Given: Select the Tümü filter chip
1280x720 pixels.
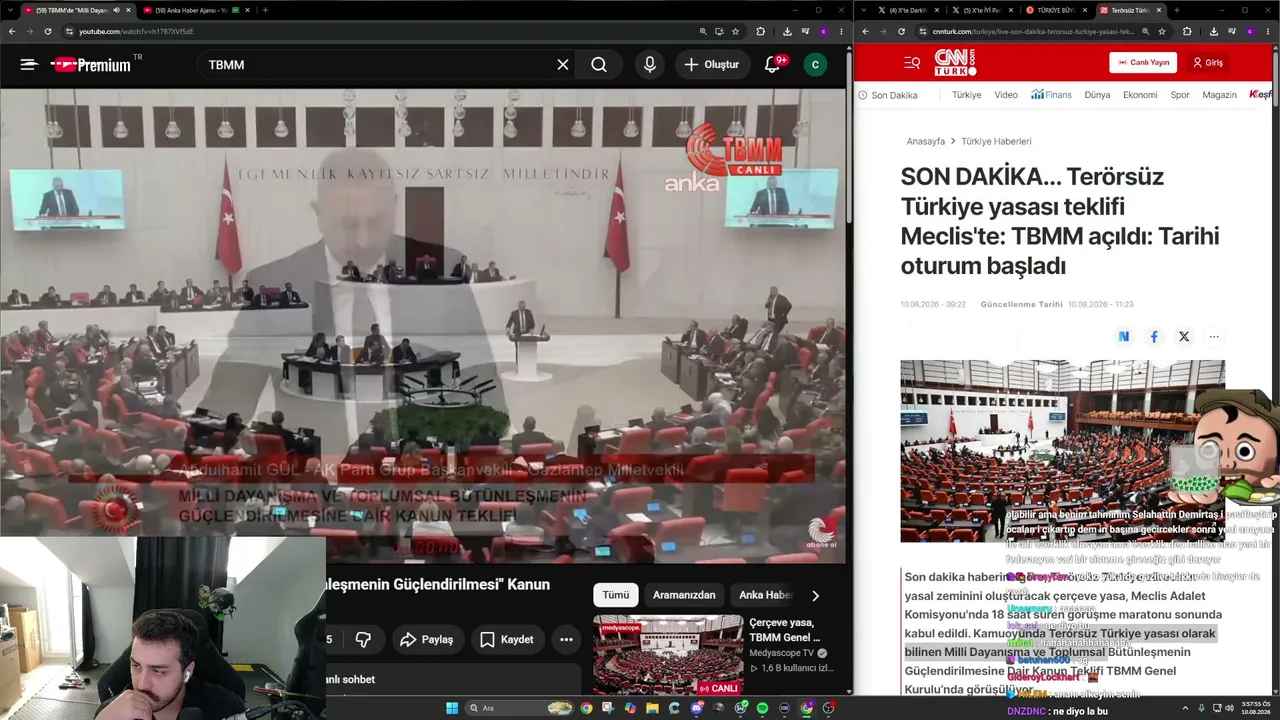Looking at the screenshot, I should [x=616, y=595].
